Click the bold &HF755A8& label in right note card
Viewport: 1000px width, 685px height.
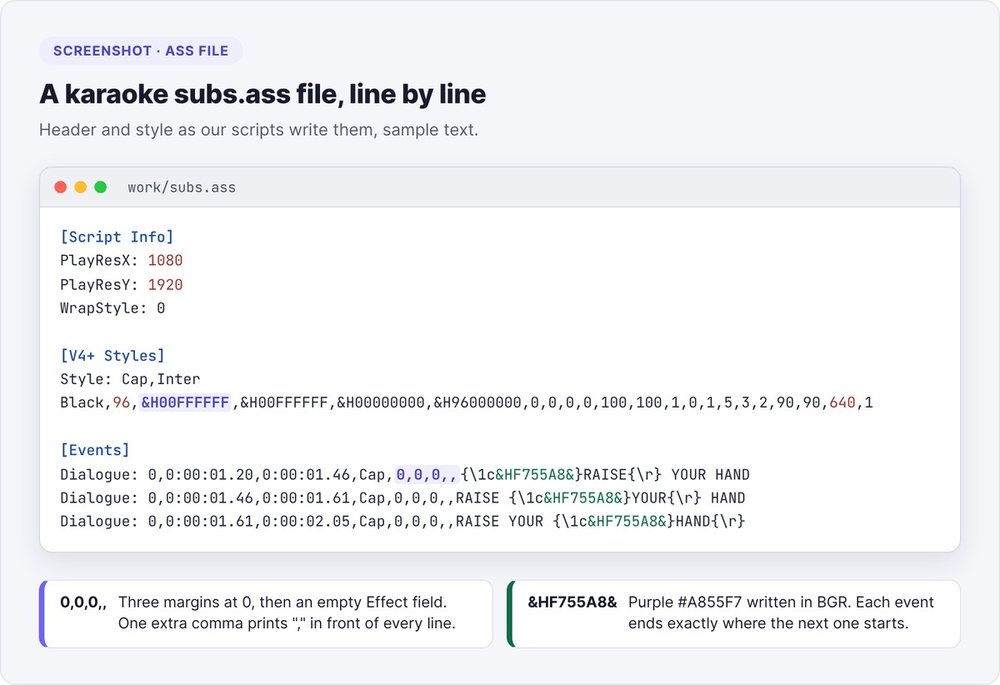point(572,602)
